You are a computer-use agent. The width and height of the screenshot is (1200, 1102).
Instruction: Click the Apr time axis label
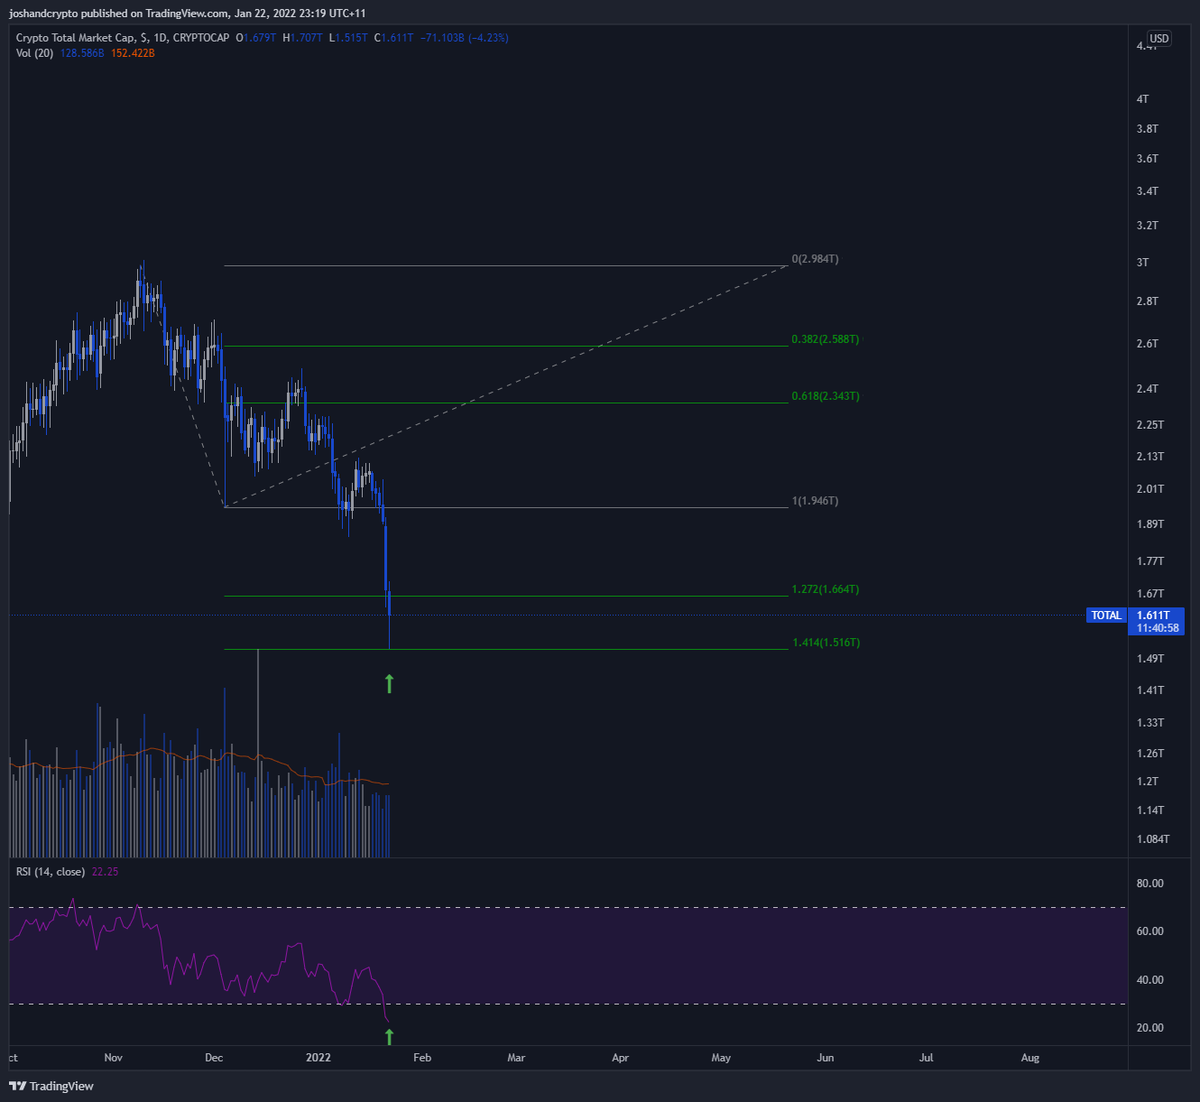coord(620,1058)
